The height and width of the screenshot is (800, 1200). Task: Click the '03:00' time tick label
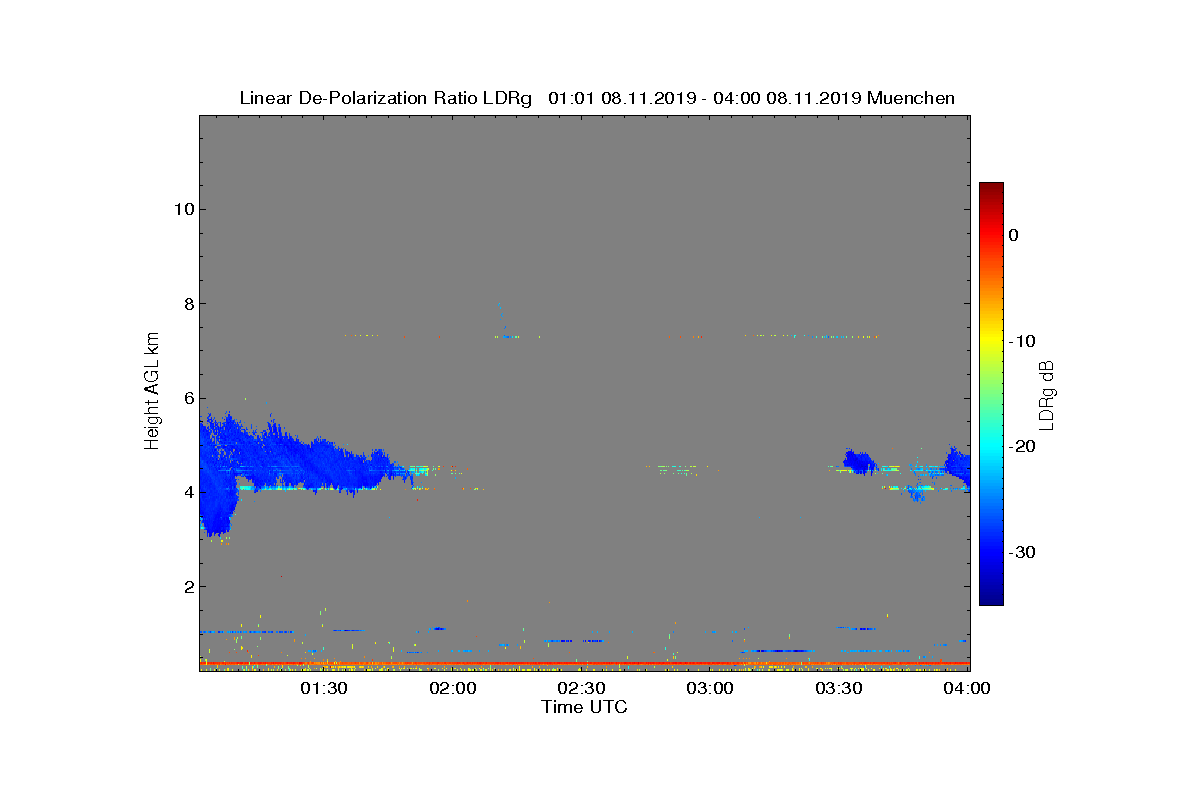click(710, 689)
